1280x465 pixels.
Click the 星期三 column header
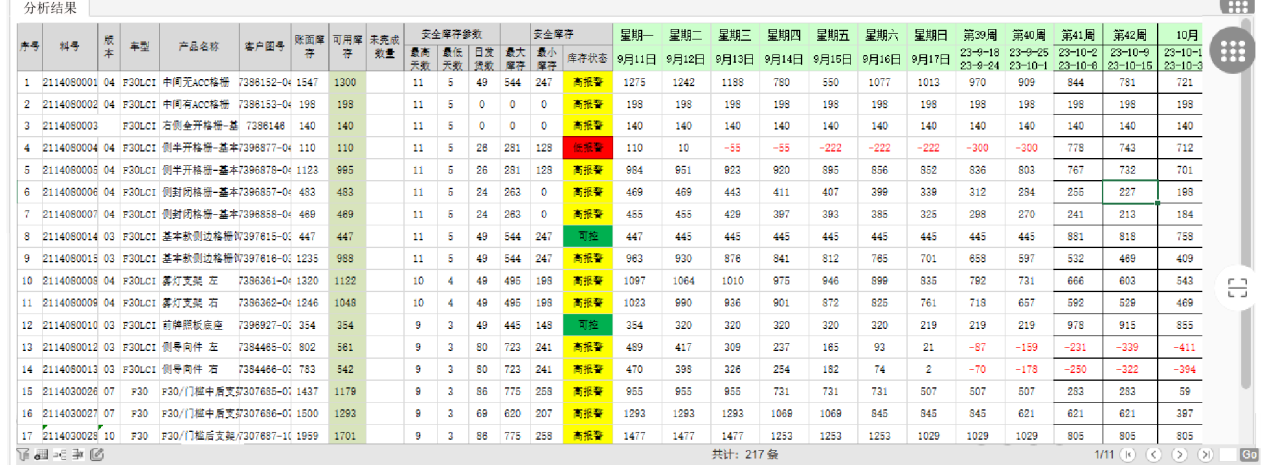tap(734, 34)
